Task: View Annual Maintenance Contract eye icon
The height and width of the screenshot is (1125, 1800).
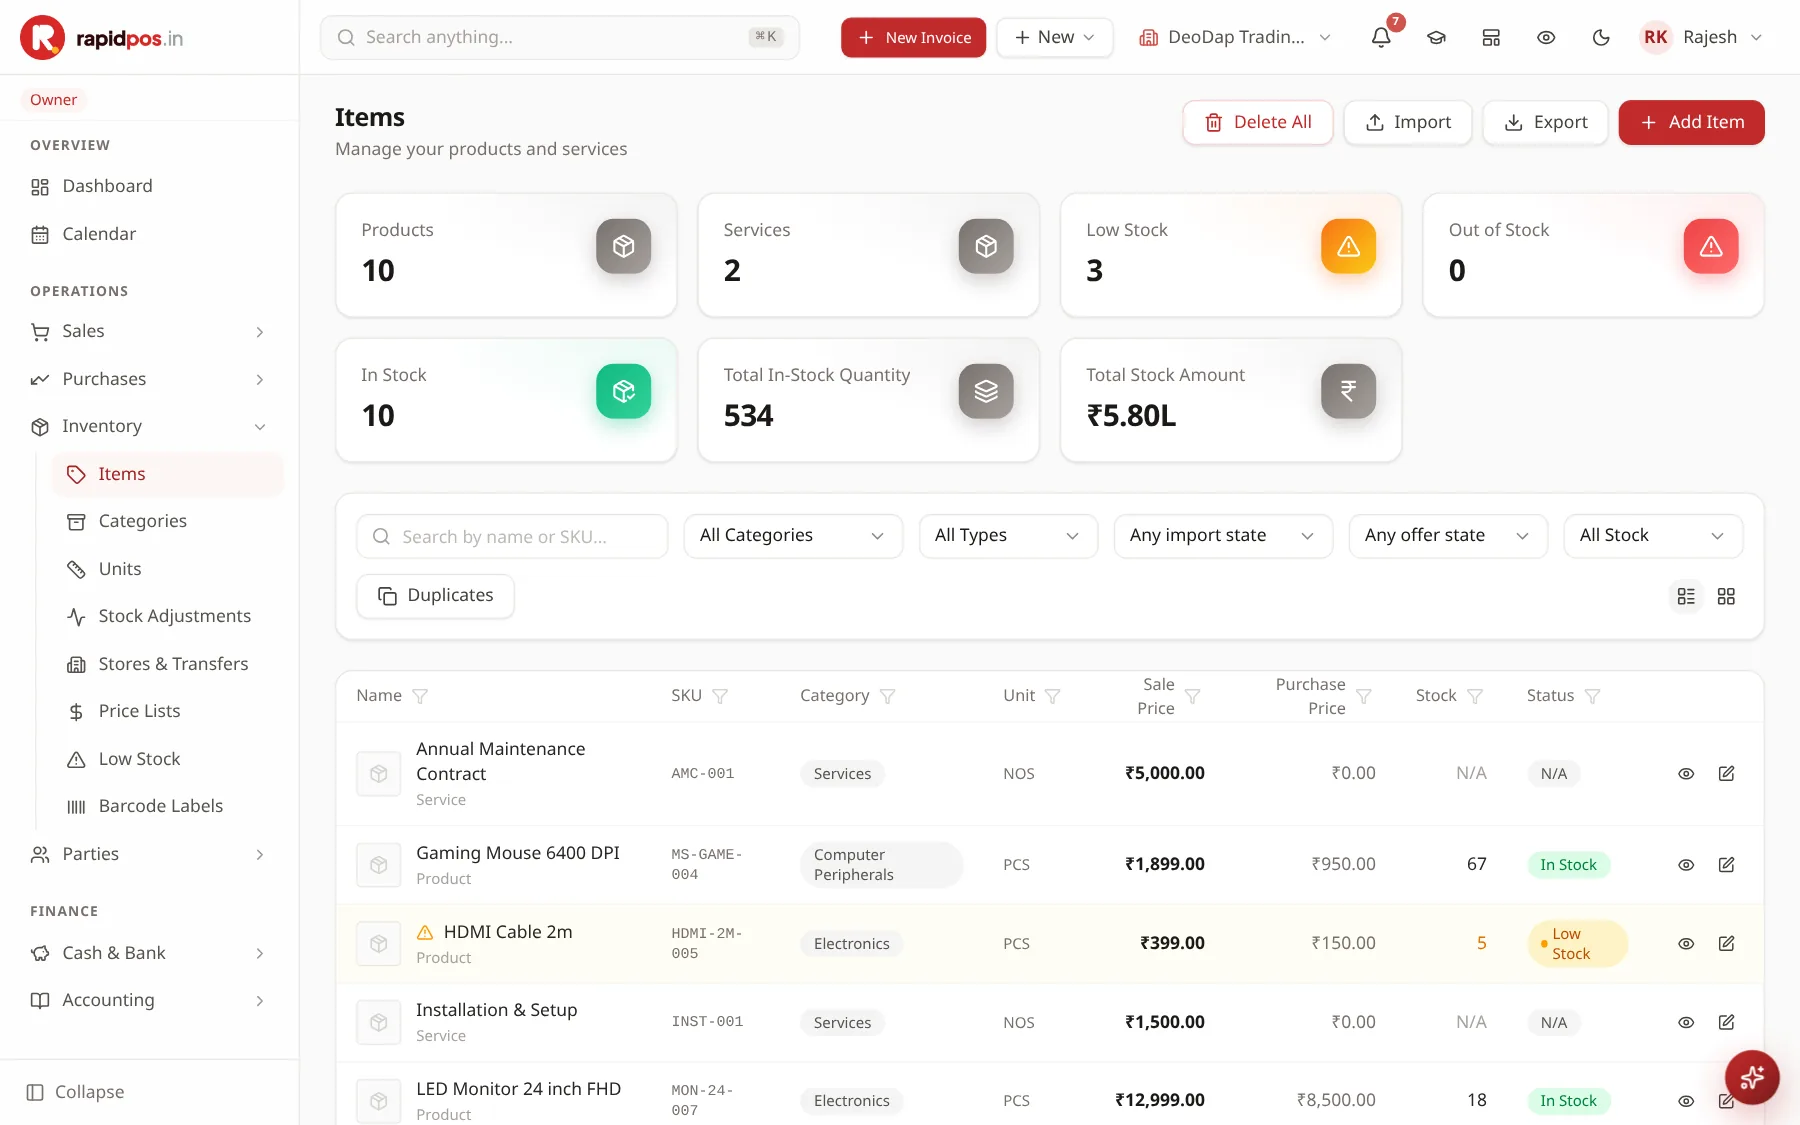Action: click(1686, 774)
